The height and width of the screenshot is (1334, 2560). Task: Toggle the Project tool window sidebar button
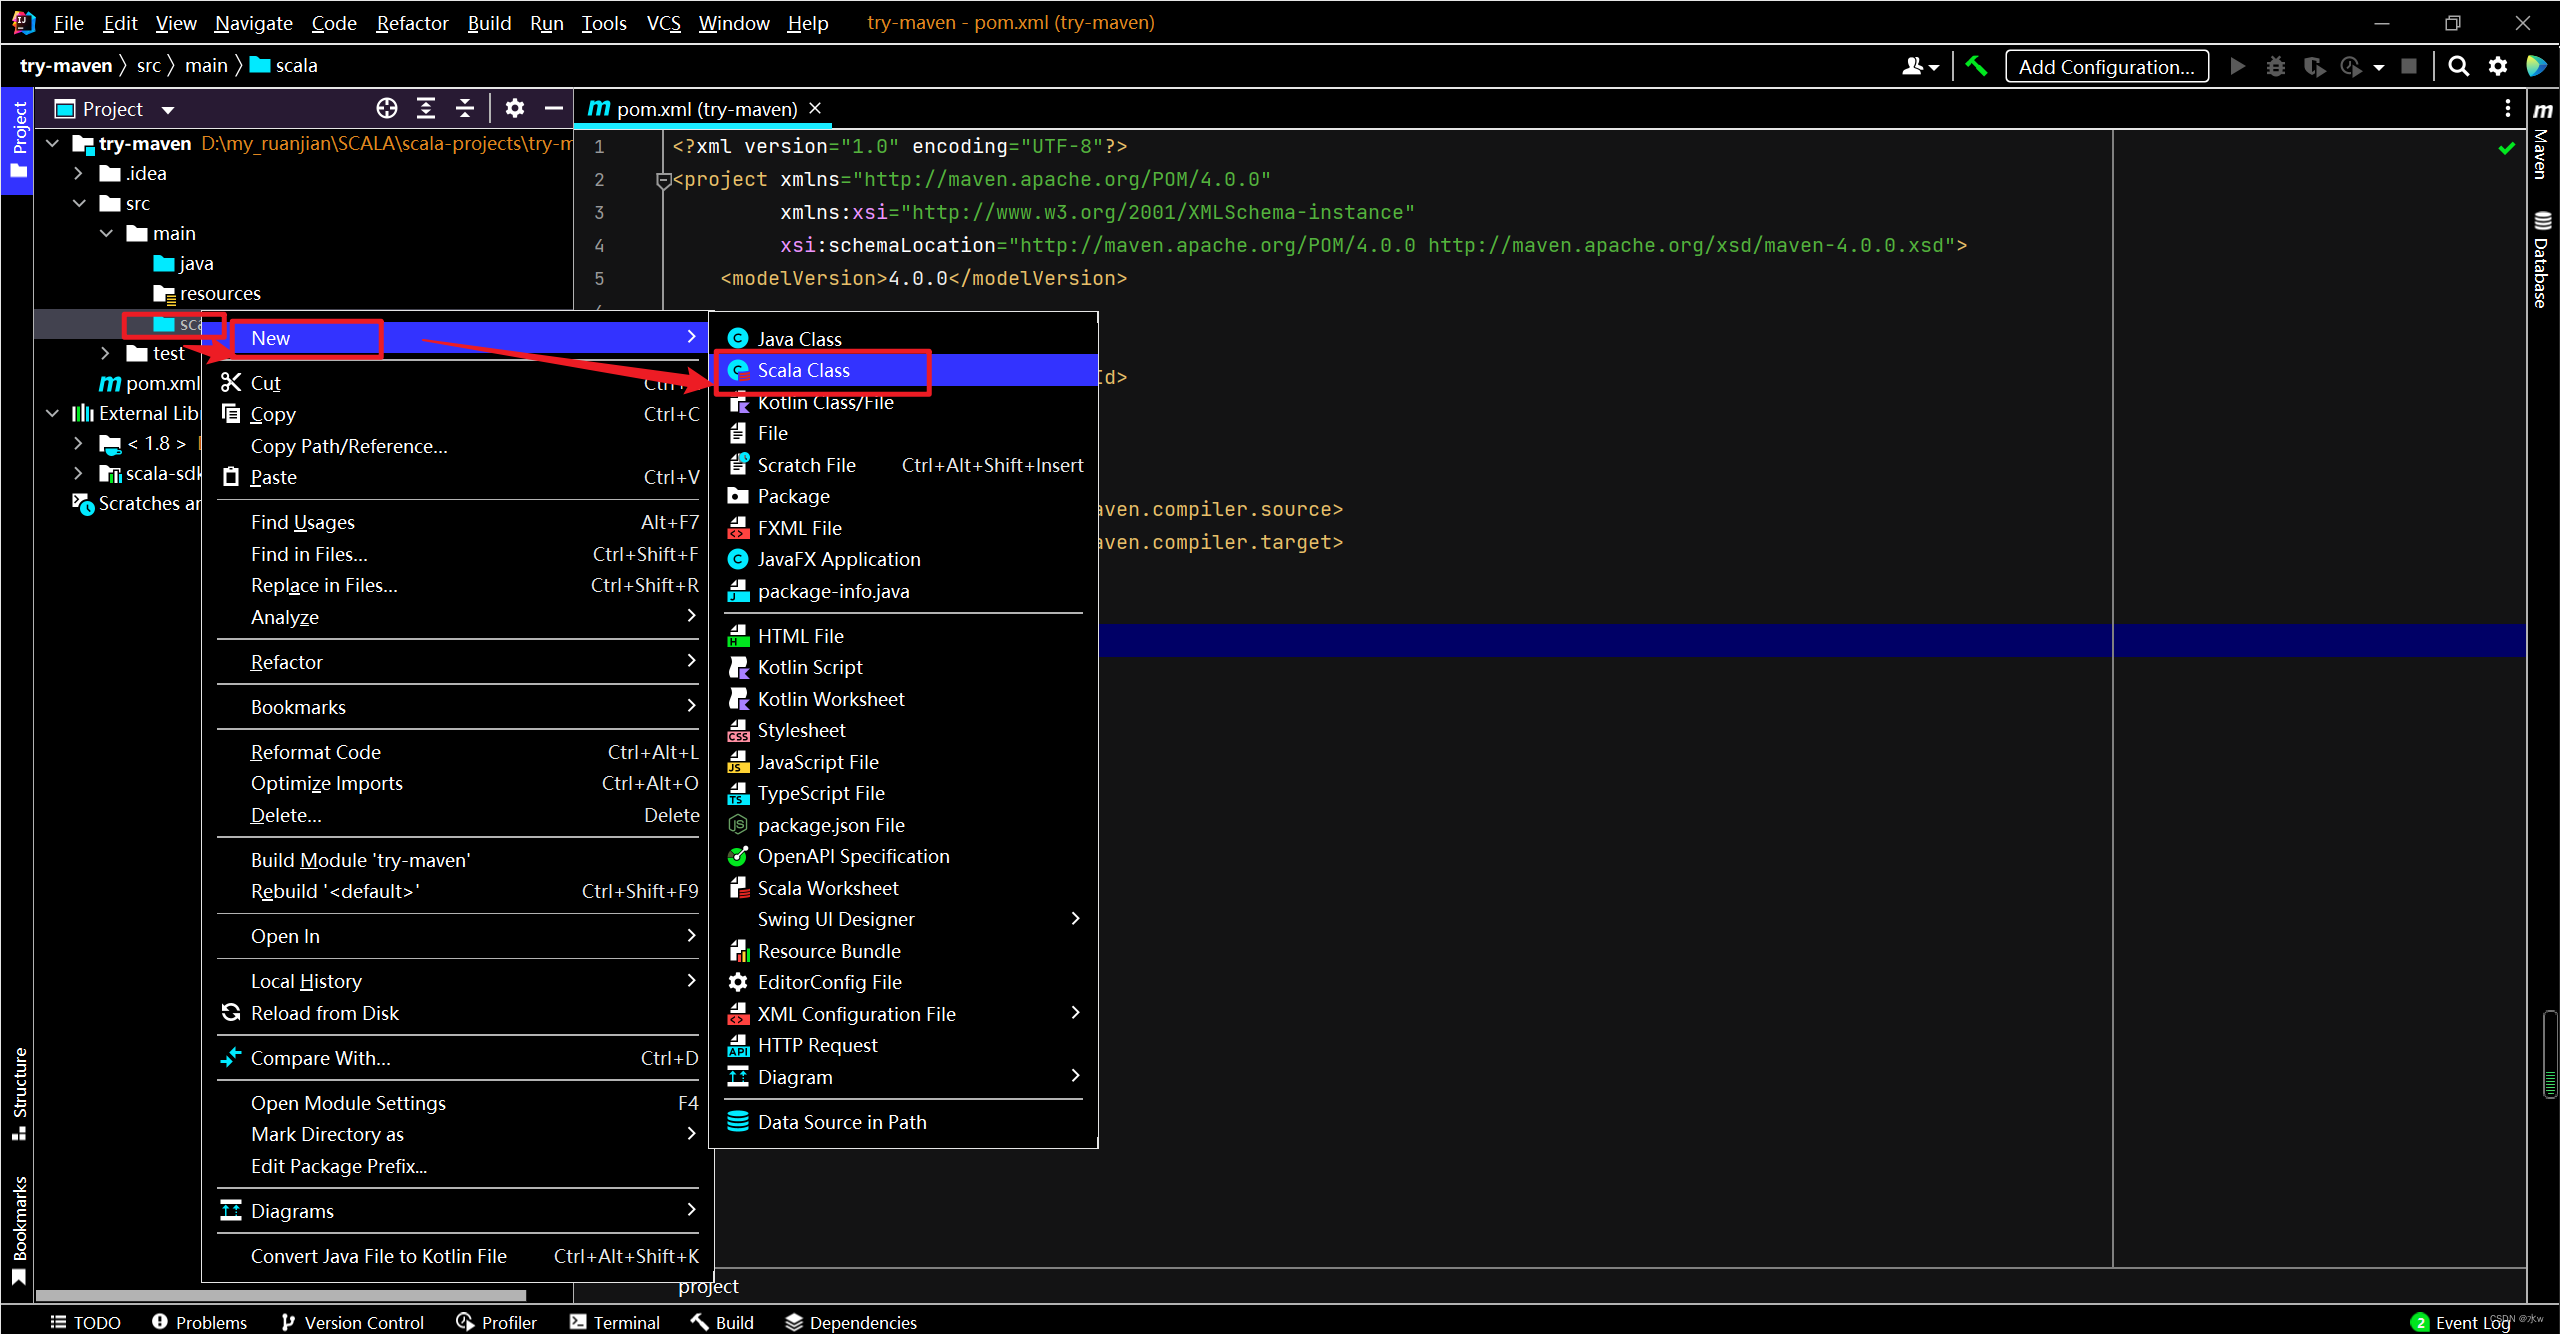[18, 140]
